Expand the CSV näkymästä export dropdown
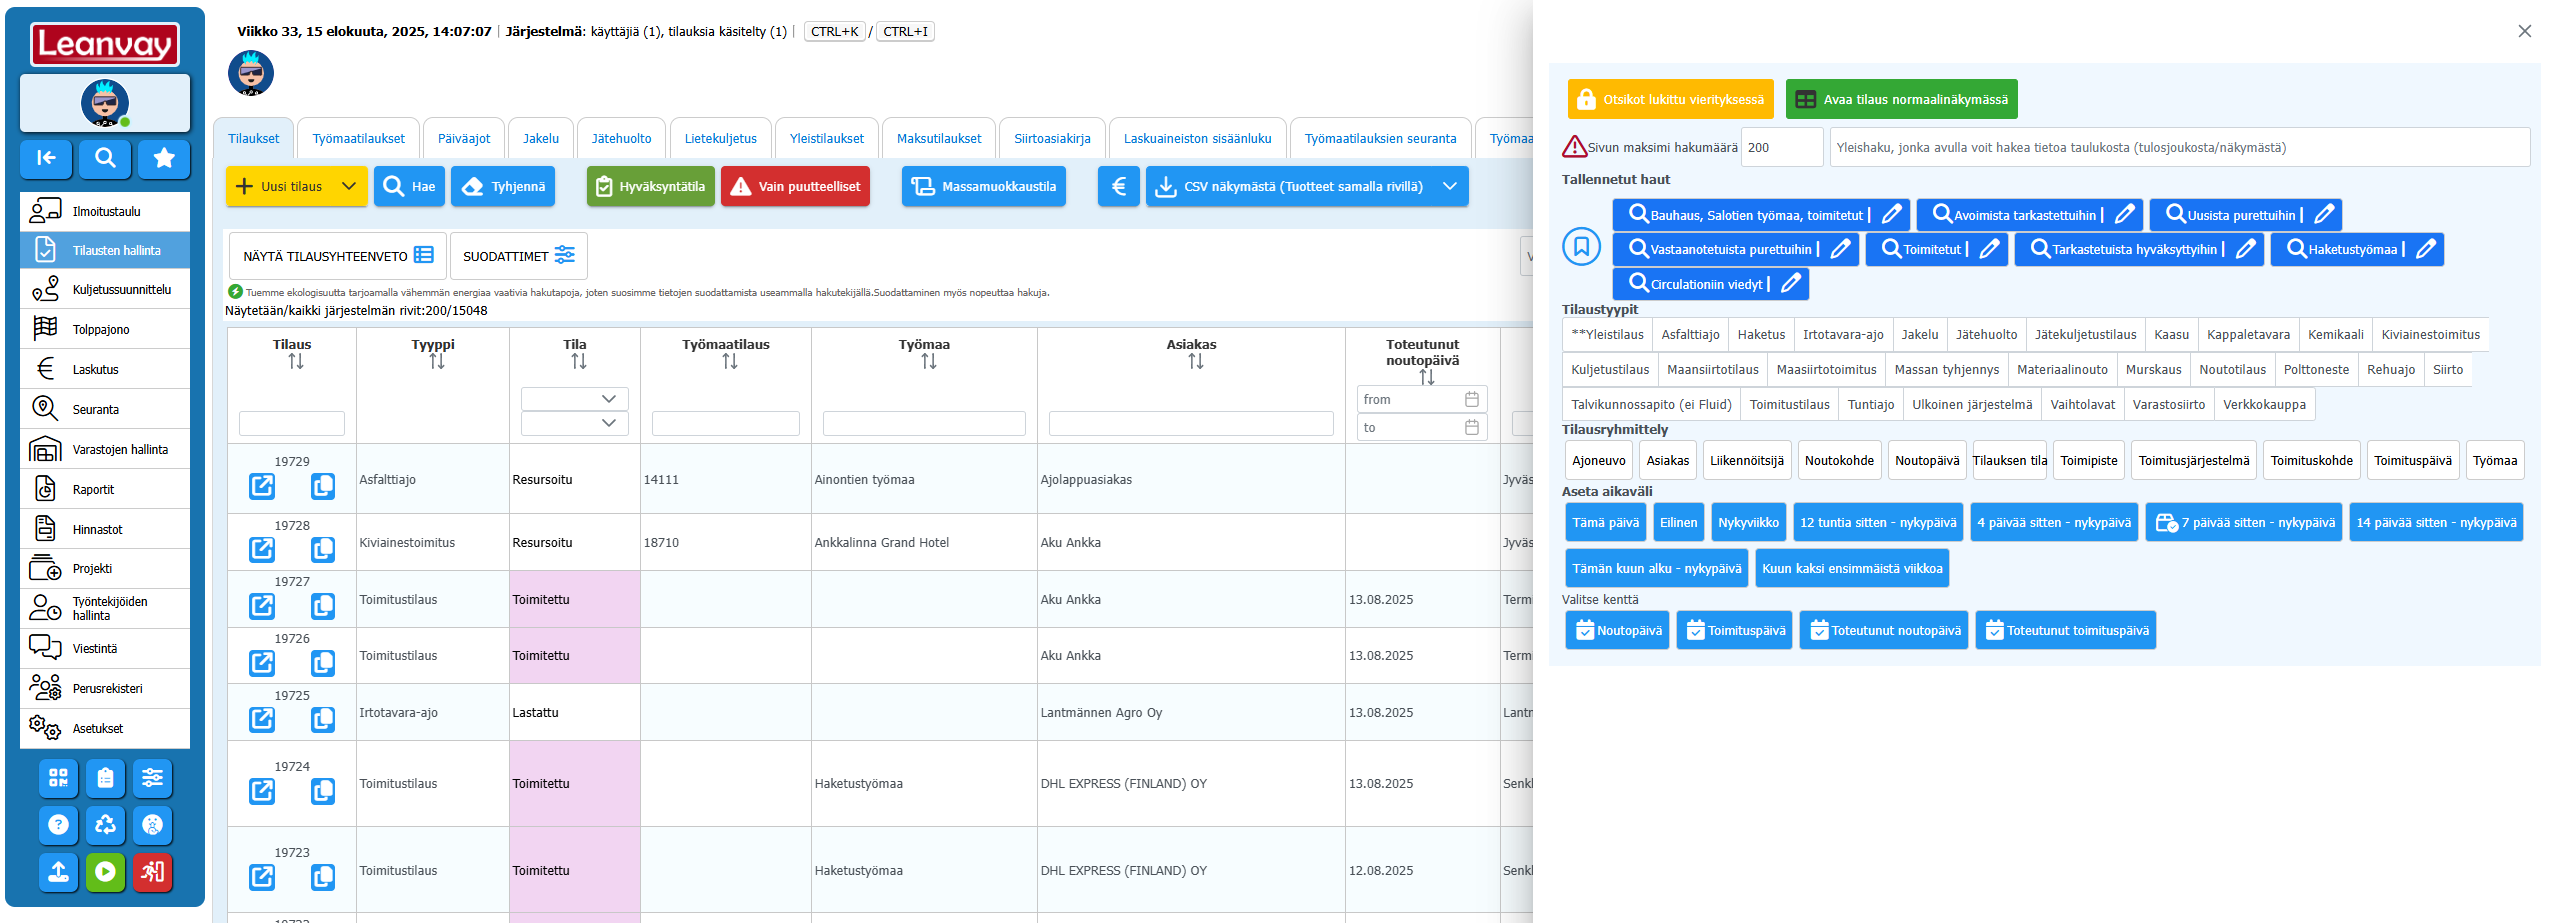The width and height of the screenshot is (2553, 923). tap(1450, 187)
